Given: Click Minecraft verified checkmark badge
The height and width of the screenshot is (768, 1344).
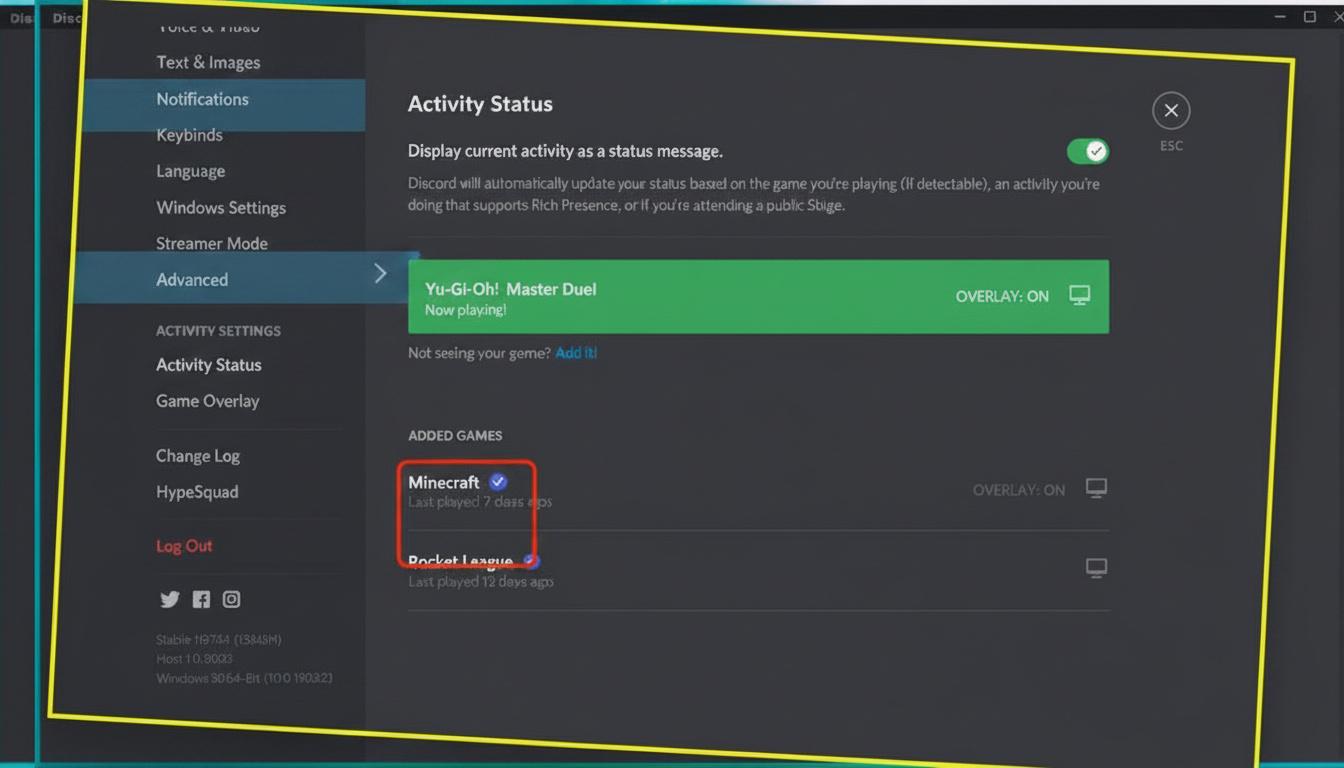Looking at the screenshot, I should 497,482.
